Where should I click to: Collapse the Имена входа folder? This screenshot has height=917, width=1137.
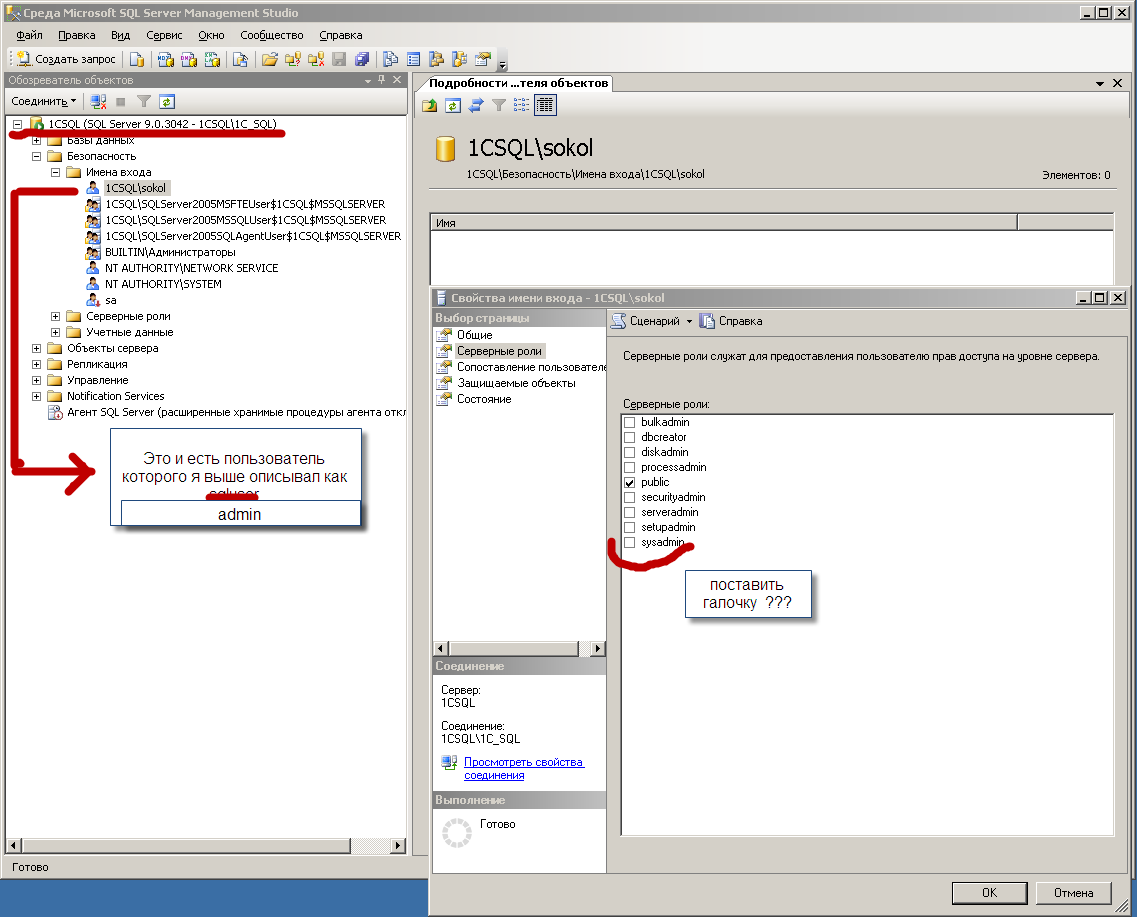click(55, 173)
